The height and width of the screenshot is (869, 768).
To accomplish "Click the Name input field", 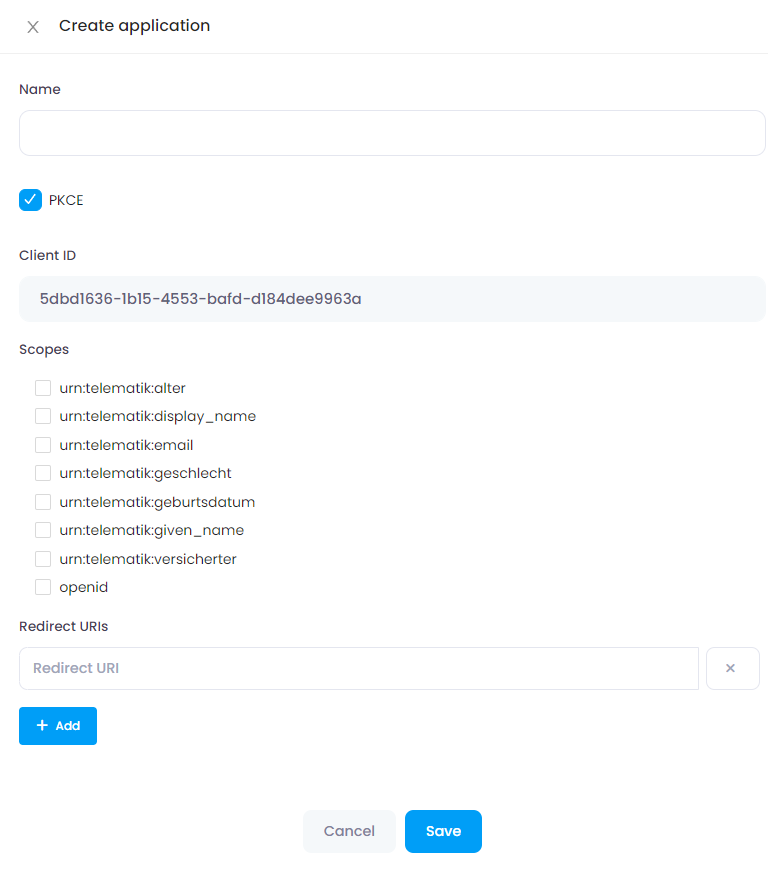I will [392, 133].
